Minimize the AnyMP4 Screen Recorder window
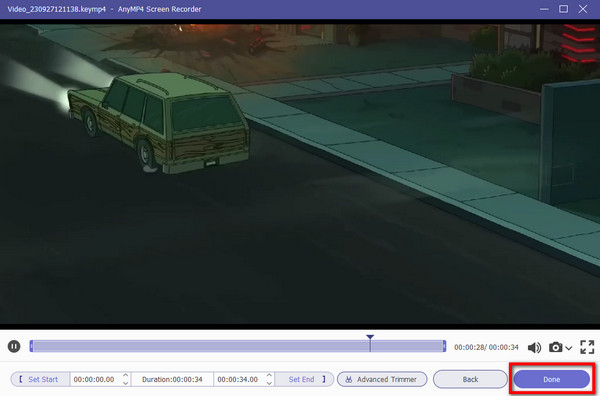This screenshot has width=600, height=396. (x=544, y=9)
